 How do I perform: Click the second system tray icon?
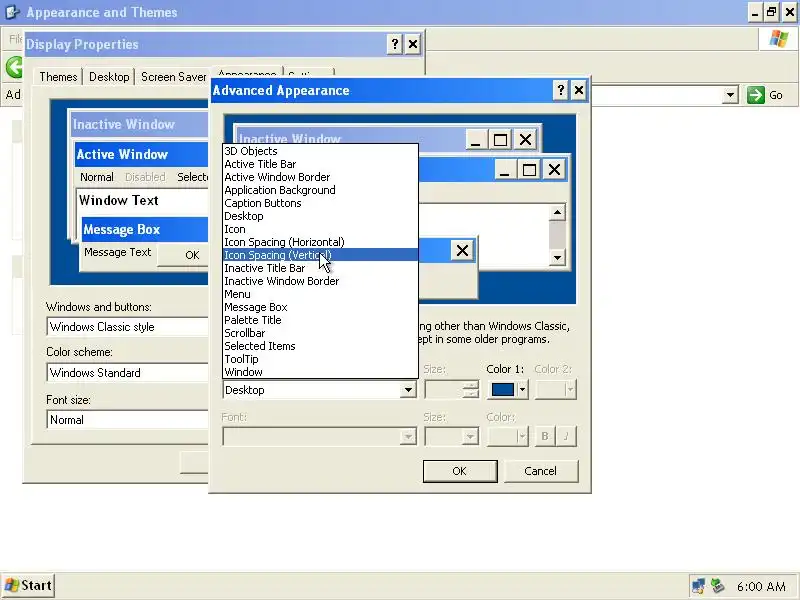[718, 586]
